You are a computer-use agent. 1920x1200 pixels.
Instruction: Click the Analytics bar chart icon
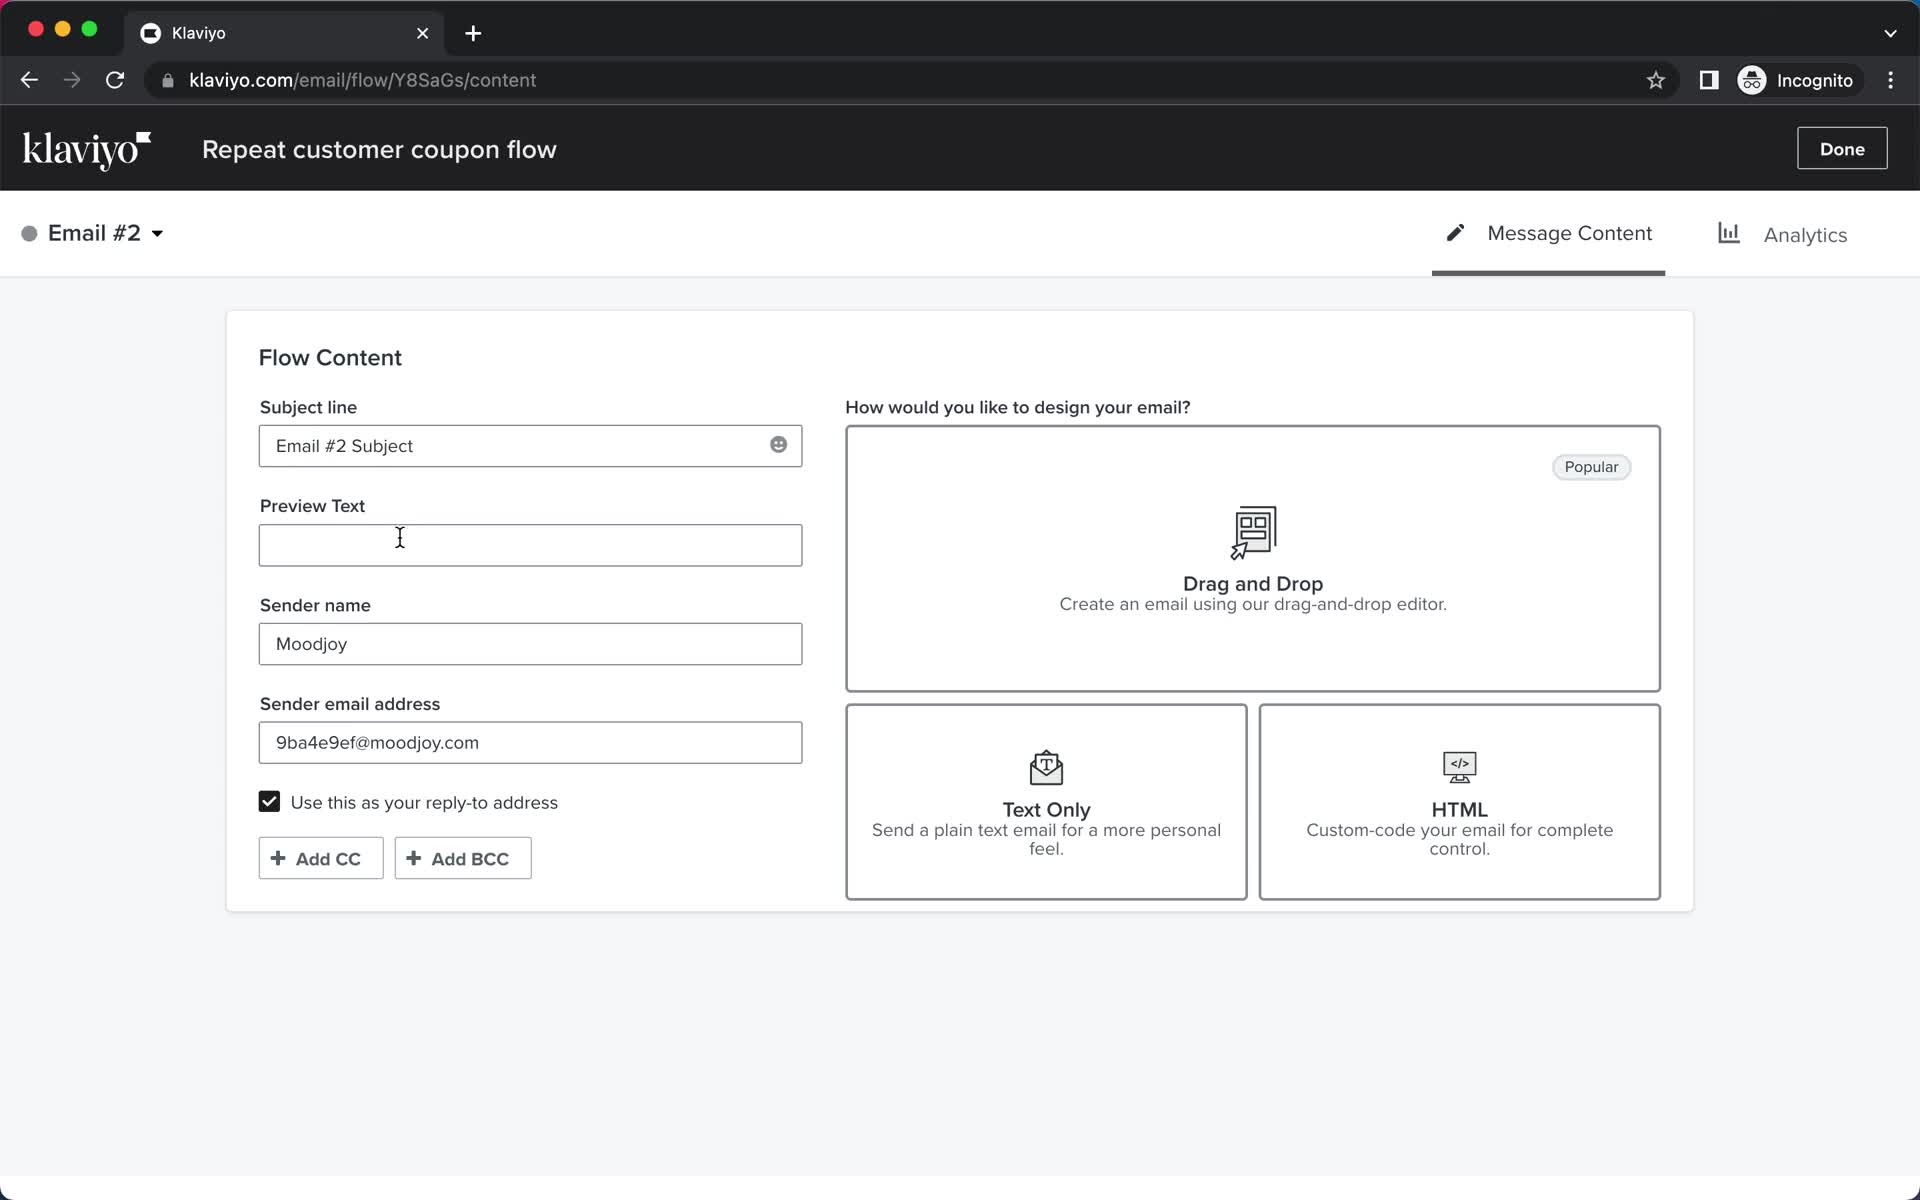(x=1731, y=232)
